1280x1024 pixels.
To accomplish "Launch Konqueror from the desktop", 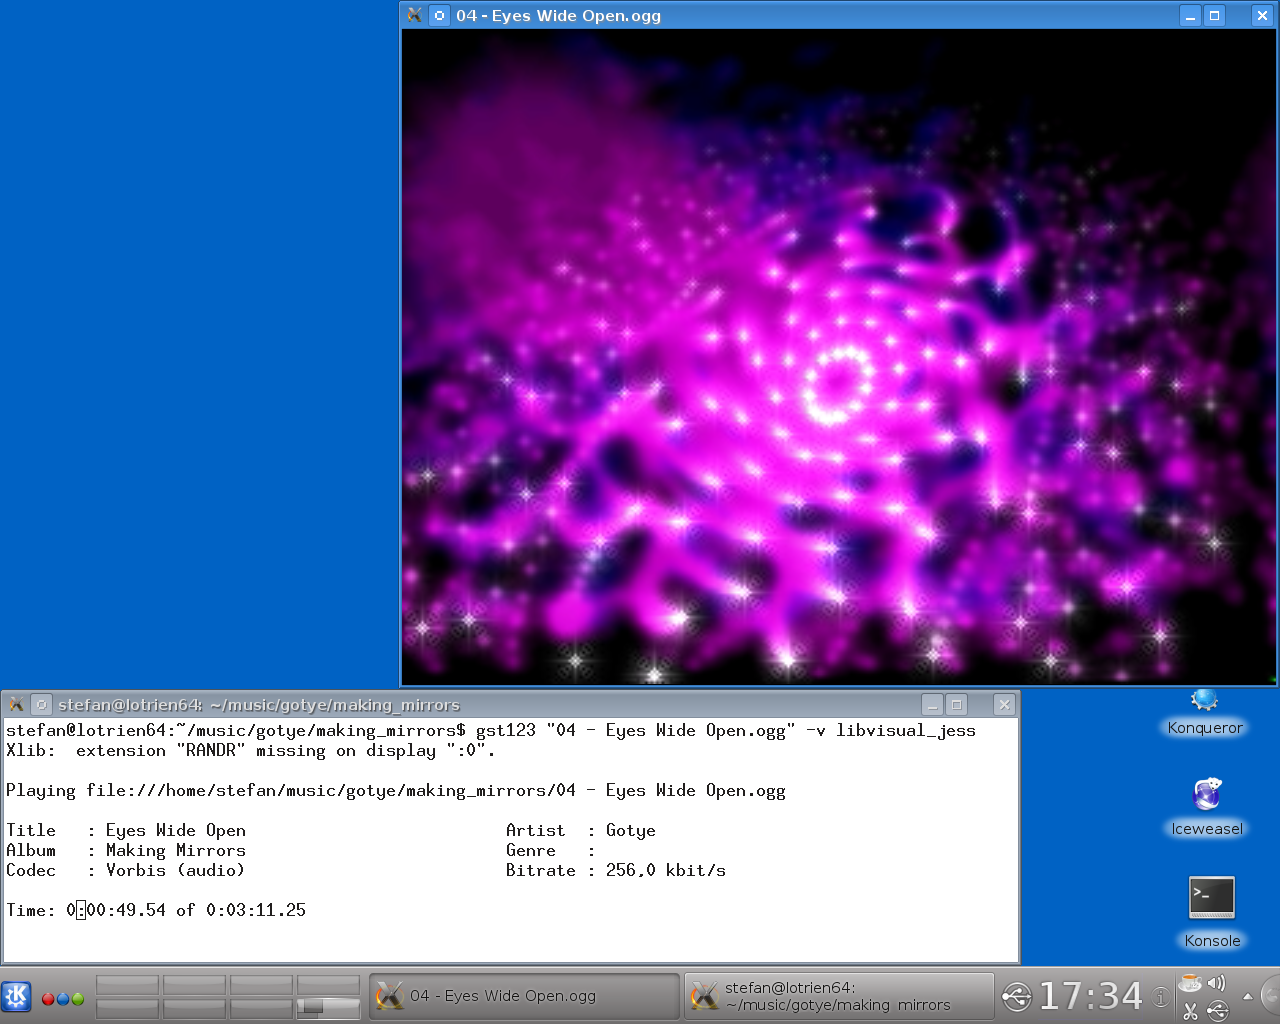I will pyautogui.click(x=1205, y=712).
